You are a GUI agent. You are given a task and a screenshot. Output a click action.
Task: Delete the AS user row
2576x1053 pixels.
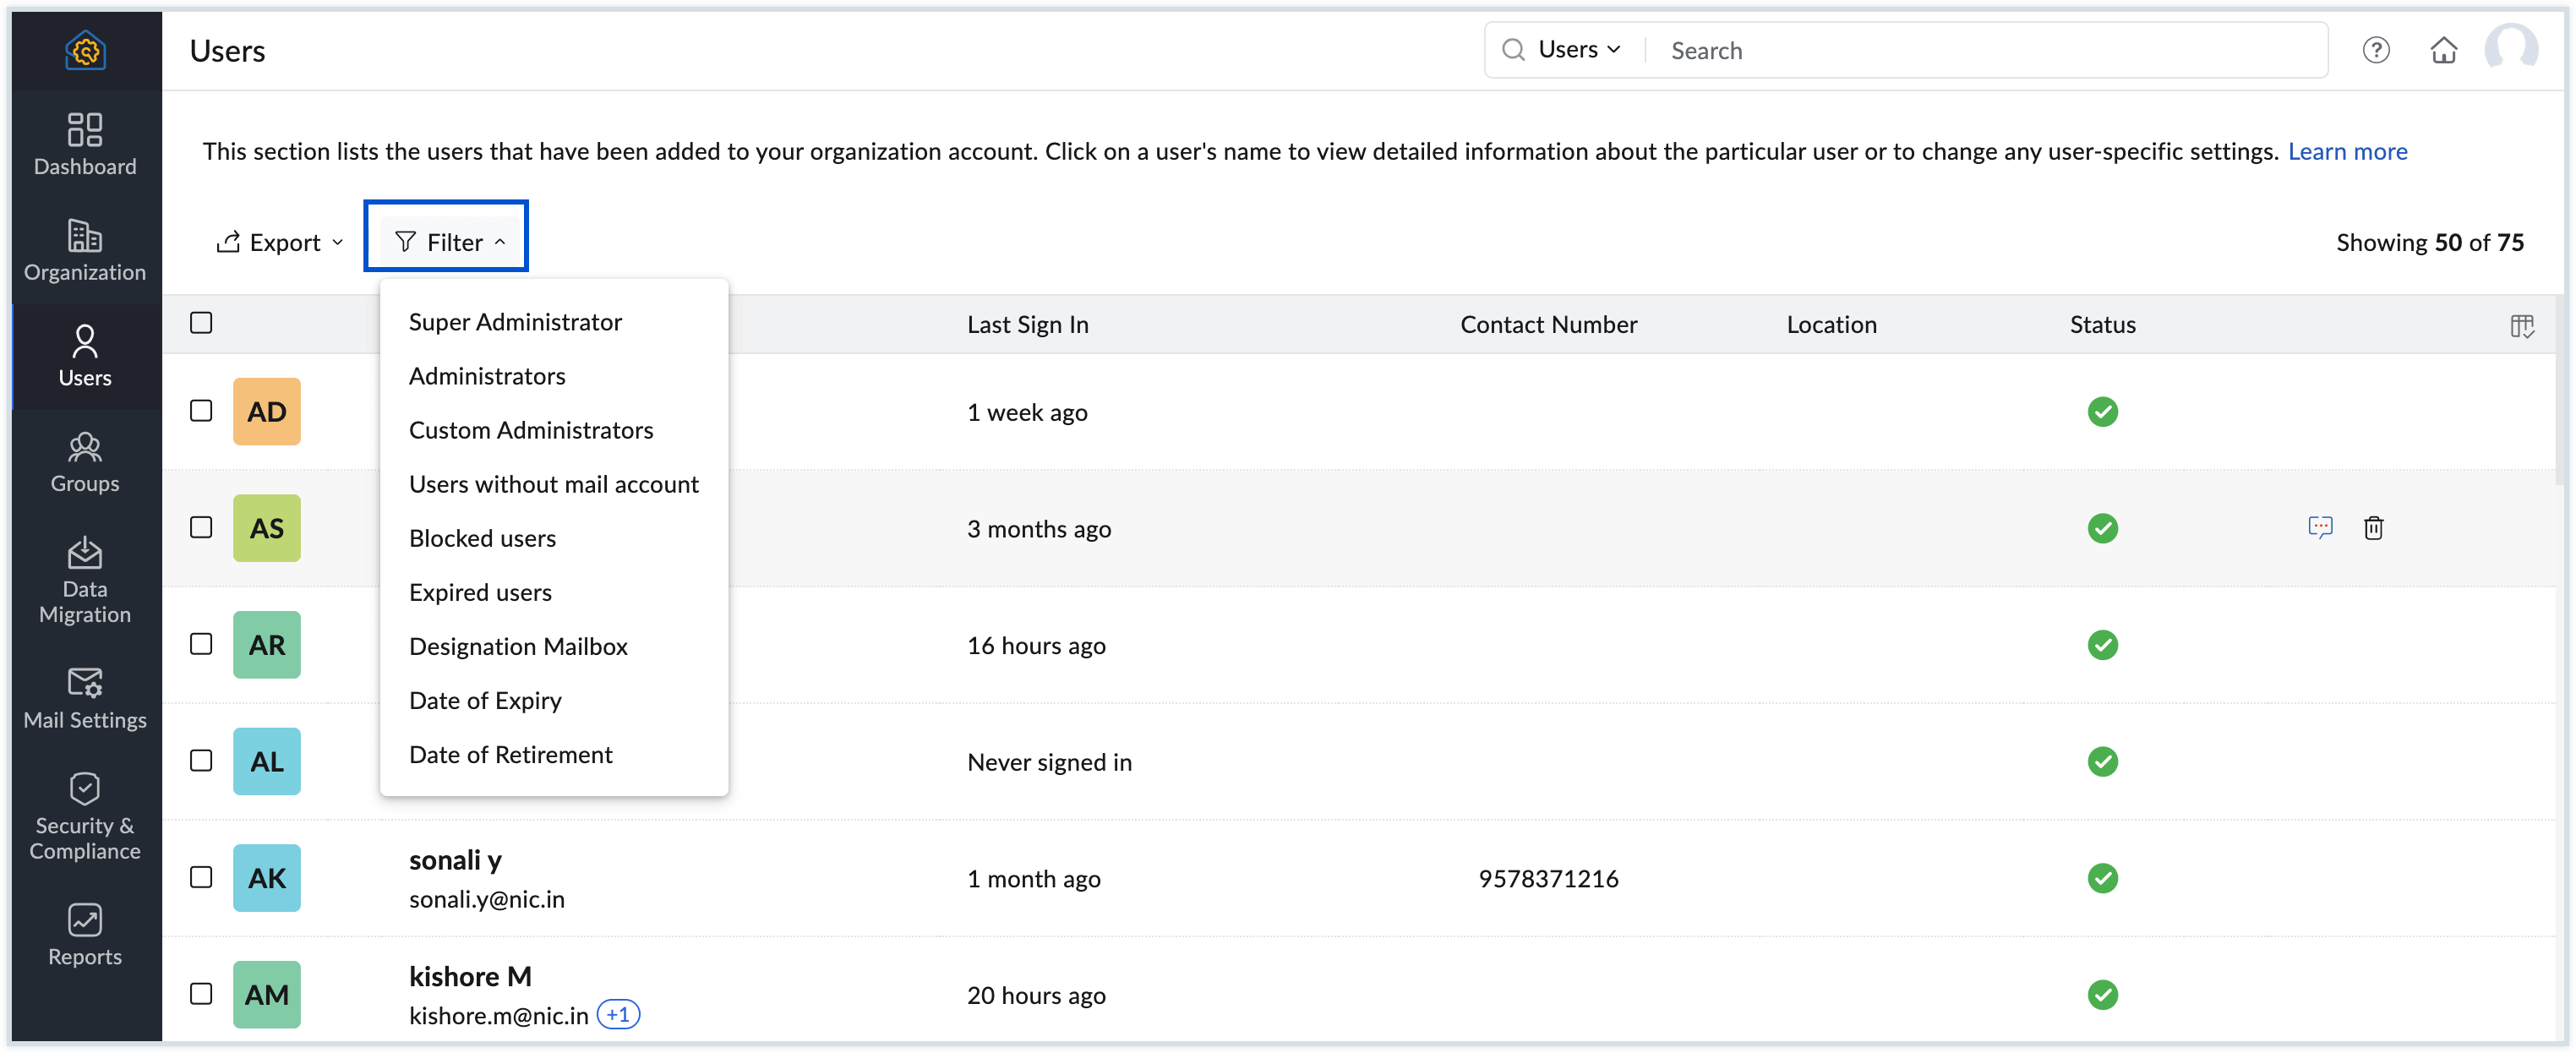pos(2374,528)
